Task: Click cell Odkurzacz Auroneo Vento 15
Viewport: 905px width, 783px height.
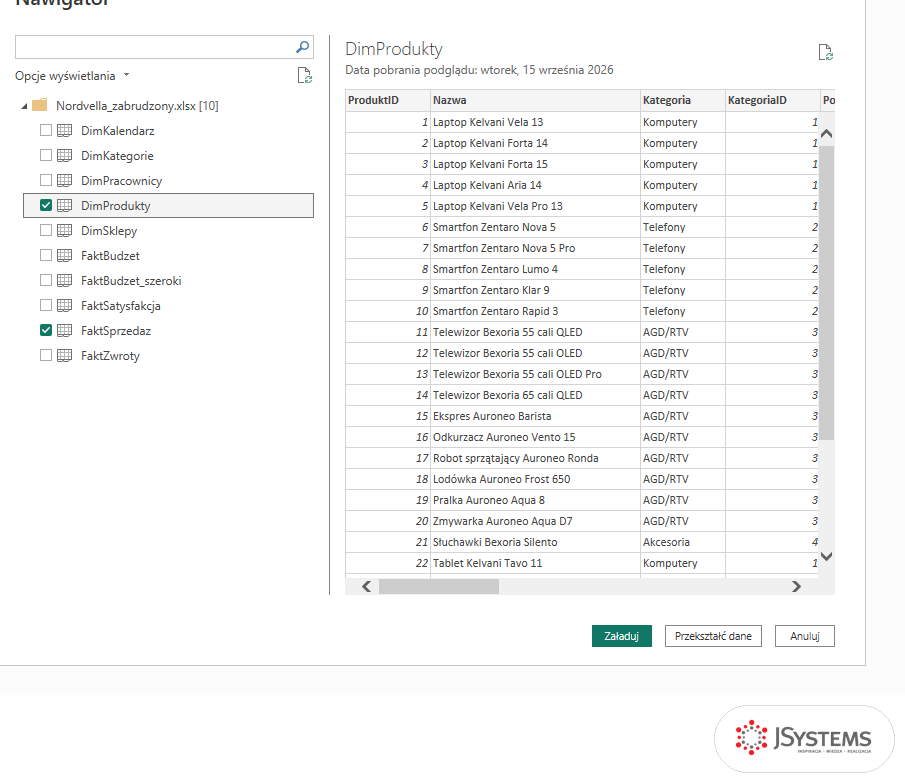Action: (535, 437)
